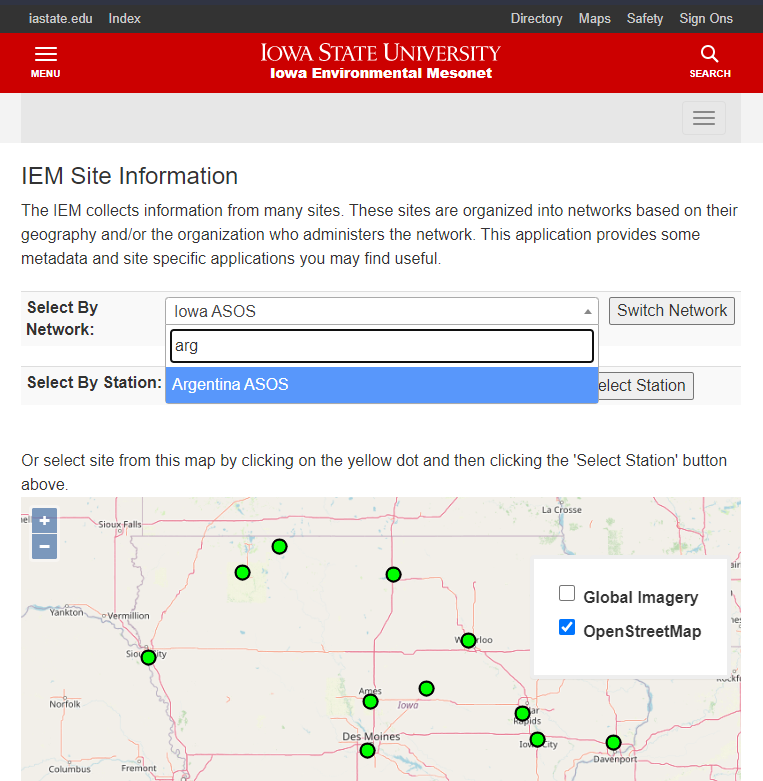Viewport: 763px width, 781px height.
Task: Open the main MENU hamburger icon
Action: click(45, 62)
